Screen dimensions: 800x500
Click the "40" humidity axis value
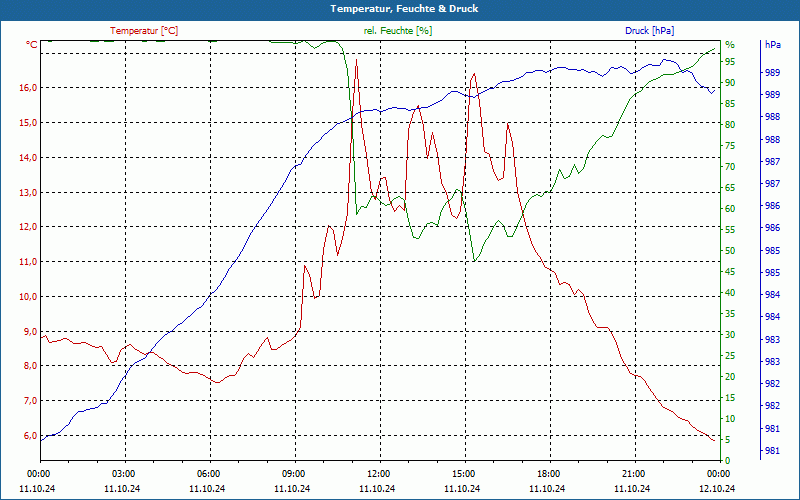[730, 293]
